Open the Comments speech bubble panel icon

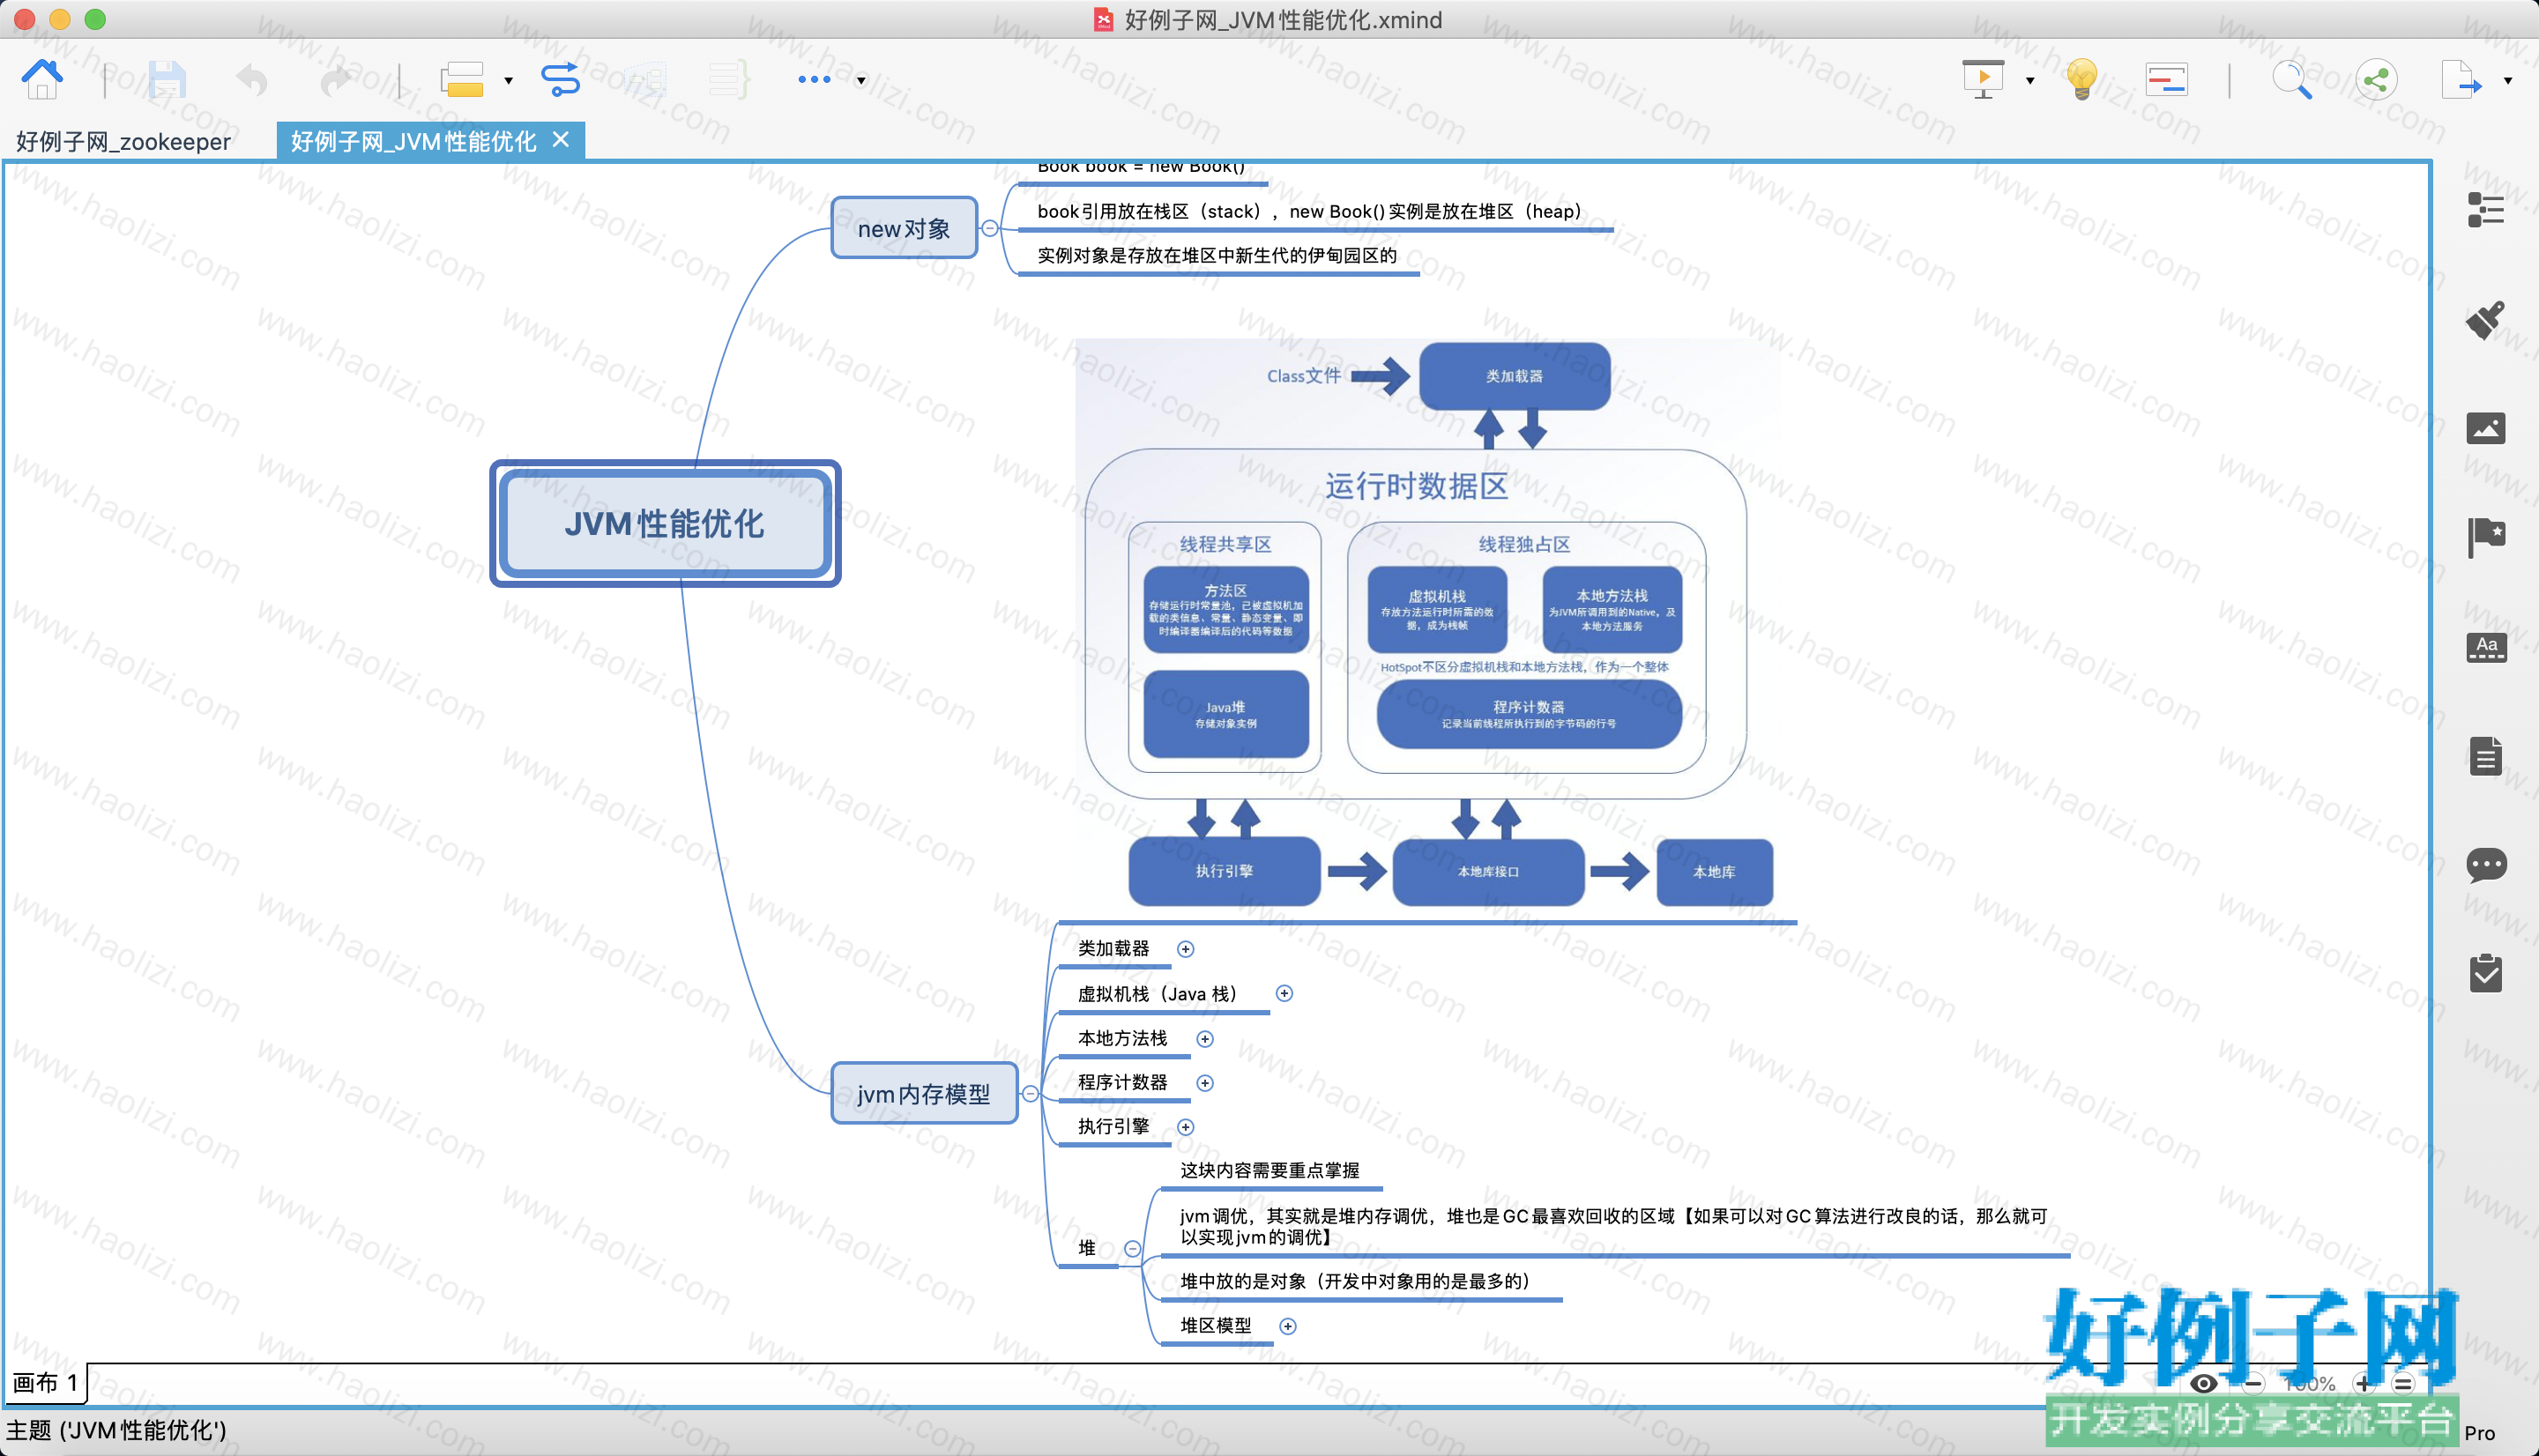click(2486, 865)
